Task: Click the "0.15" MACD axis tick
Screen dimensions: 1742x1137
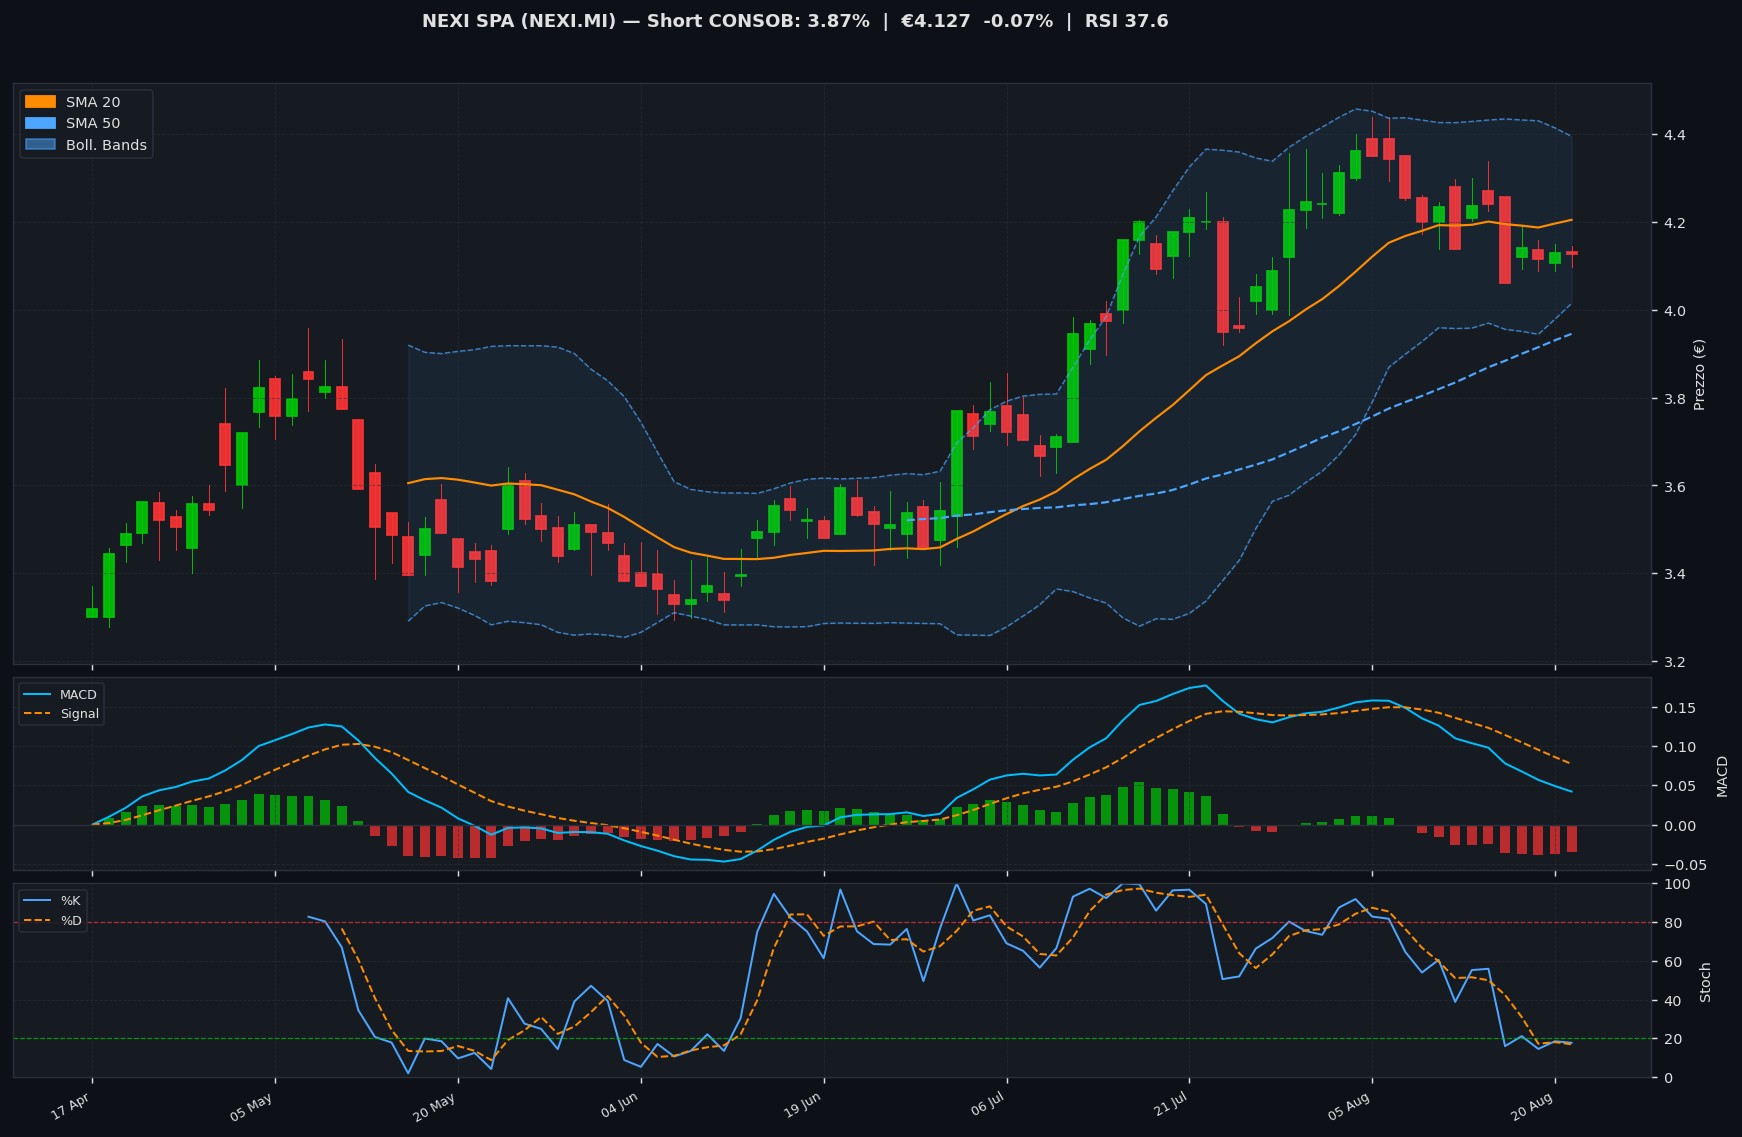Action: pos(1678,708)
